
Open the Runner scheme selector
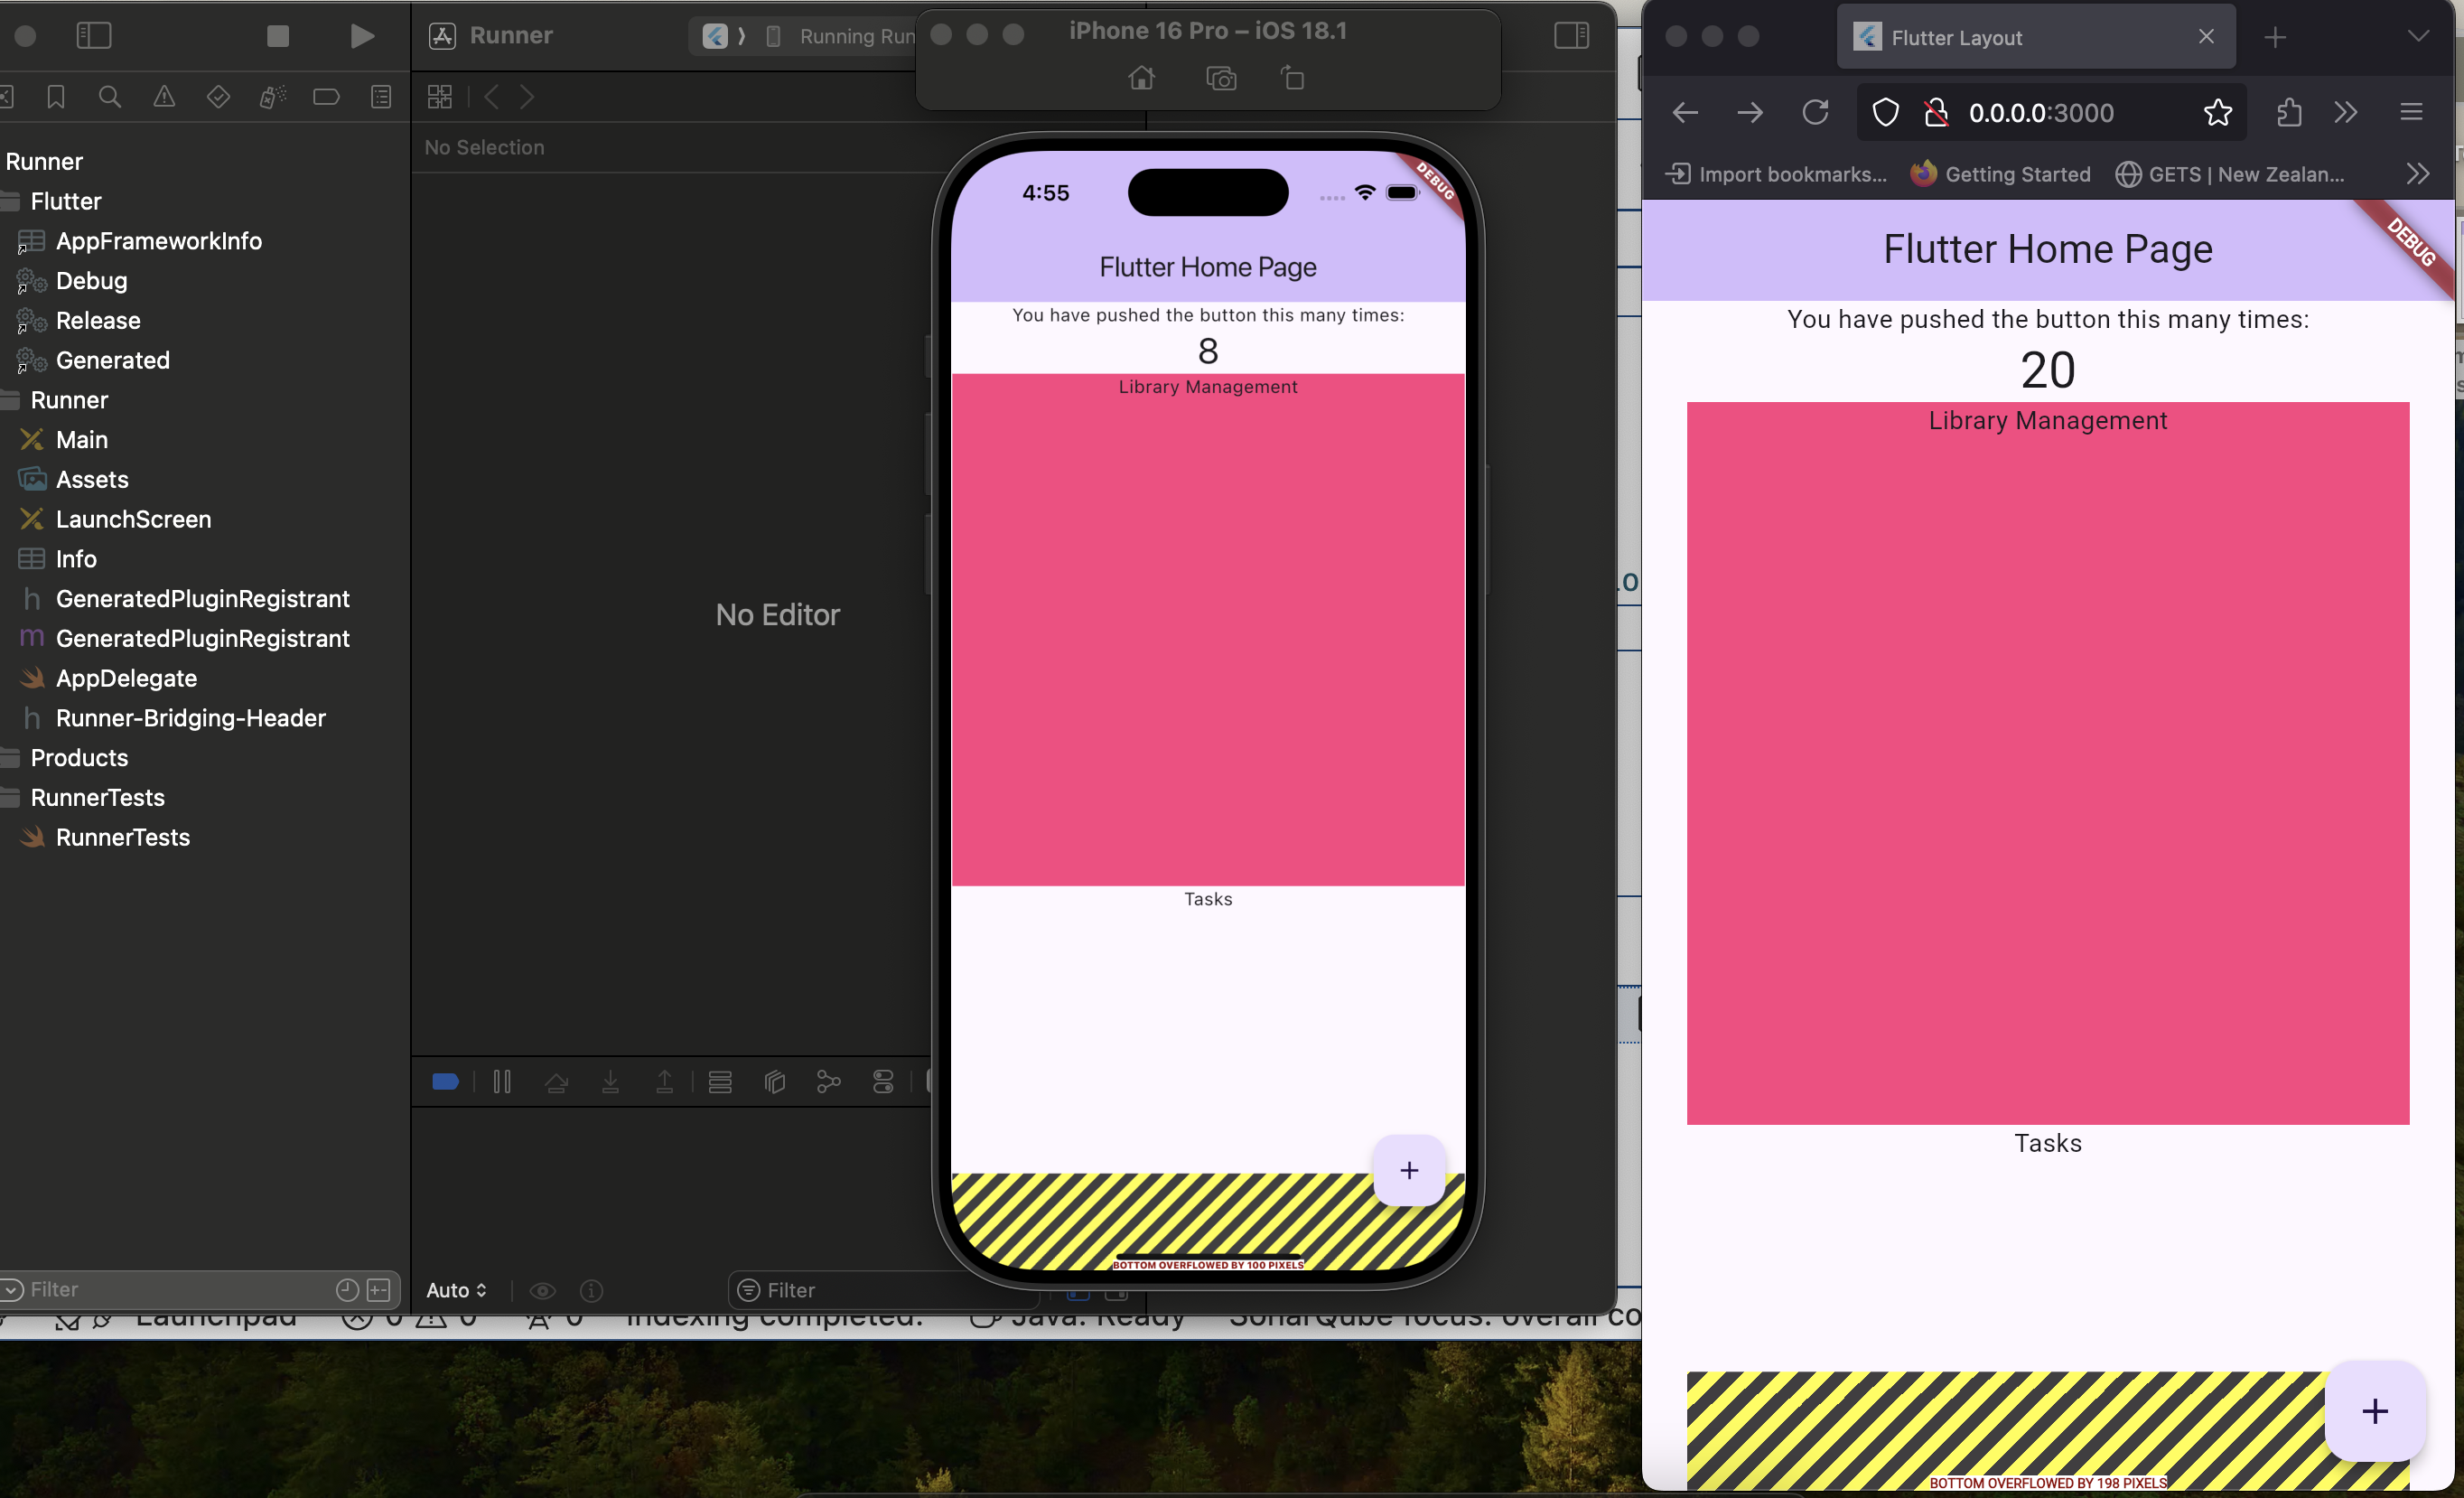[714, 36]
